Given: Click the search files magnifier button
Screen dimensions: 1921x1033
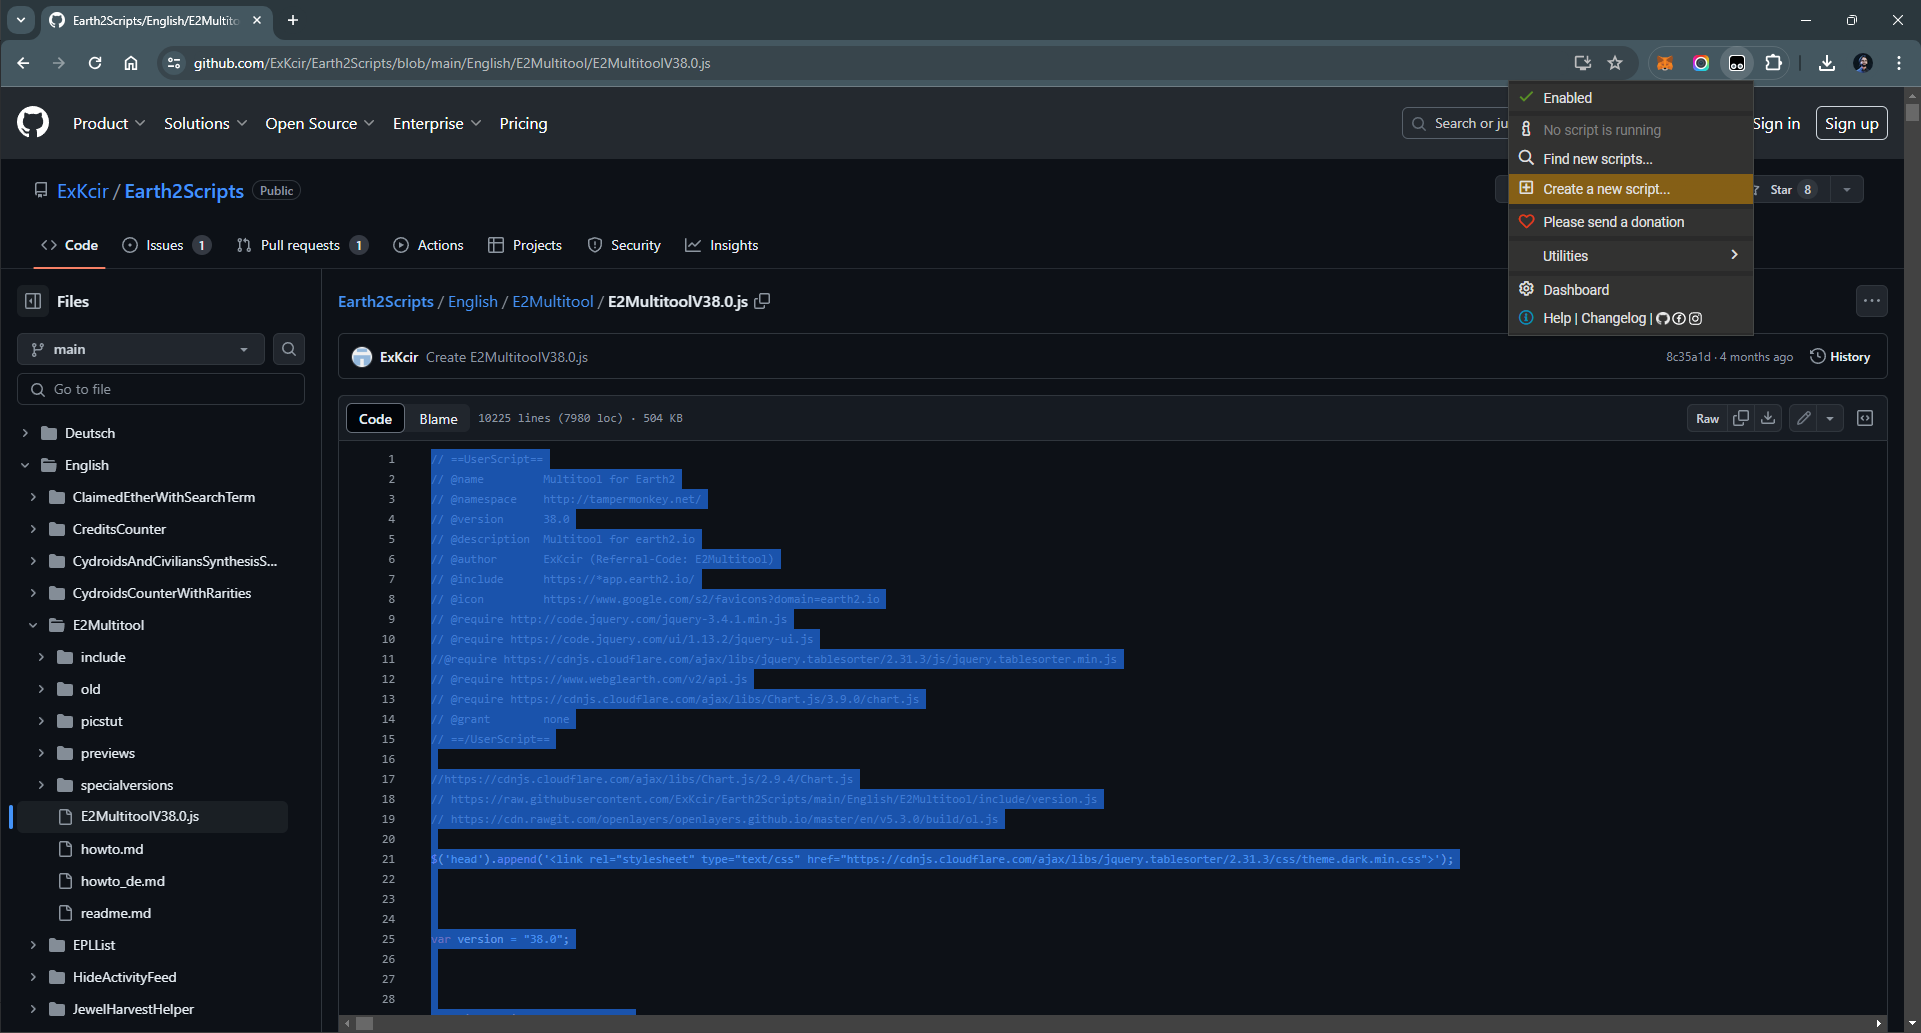Looking at the screenshot, I should click(x=289, y=349).
